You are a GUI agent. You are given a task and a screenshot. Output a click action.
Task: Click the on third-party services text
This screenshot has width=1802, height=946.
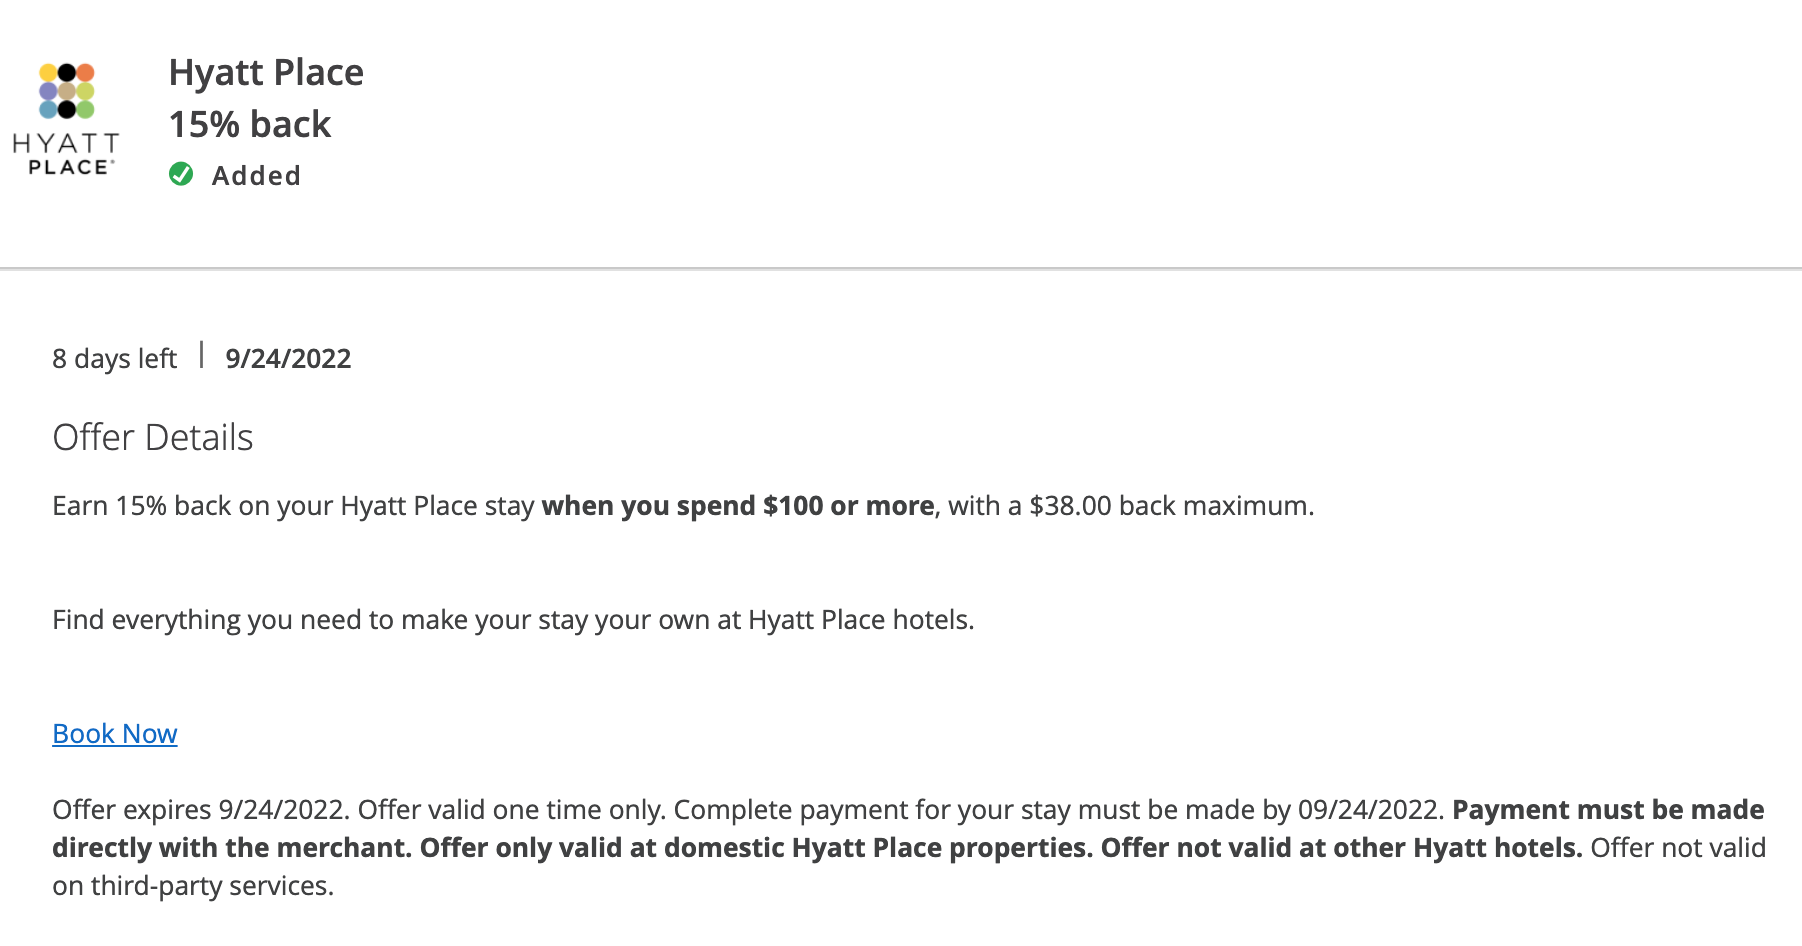(192, 886)
